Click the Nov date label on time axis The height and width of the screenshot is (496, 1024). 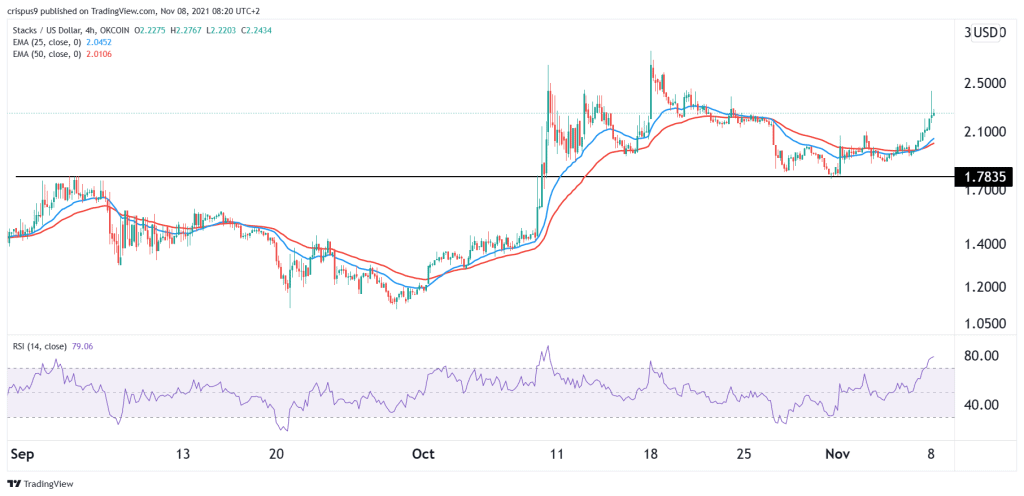[x=839, y=454]
